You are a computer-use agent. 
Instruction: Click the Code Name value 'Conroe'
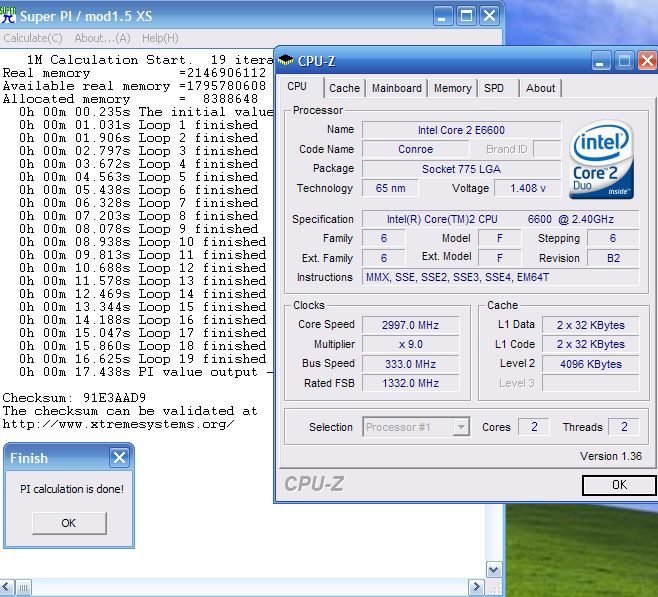[x=415, y=149]
